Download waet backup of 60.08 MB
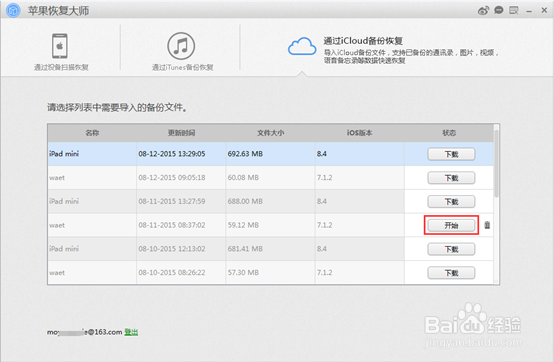Screen dimensions: 554x362 click(451, 178)
